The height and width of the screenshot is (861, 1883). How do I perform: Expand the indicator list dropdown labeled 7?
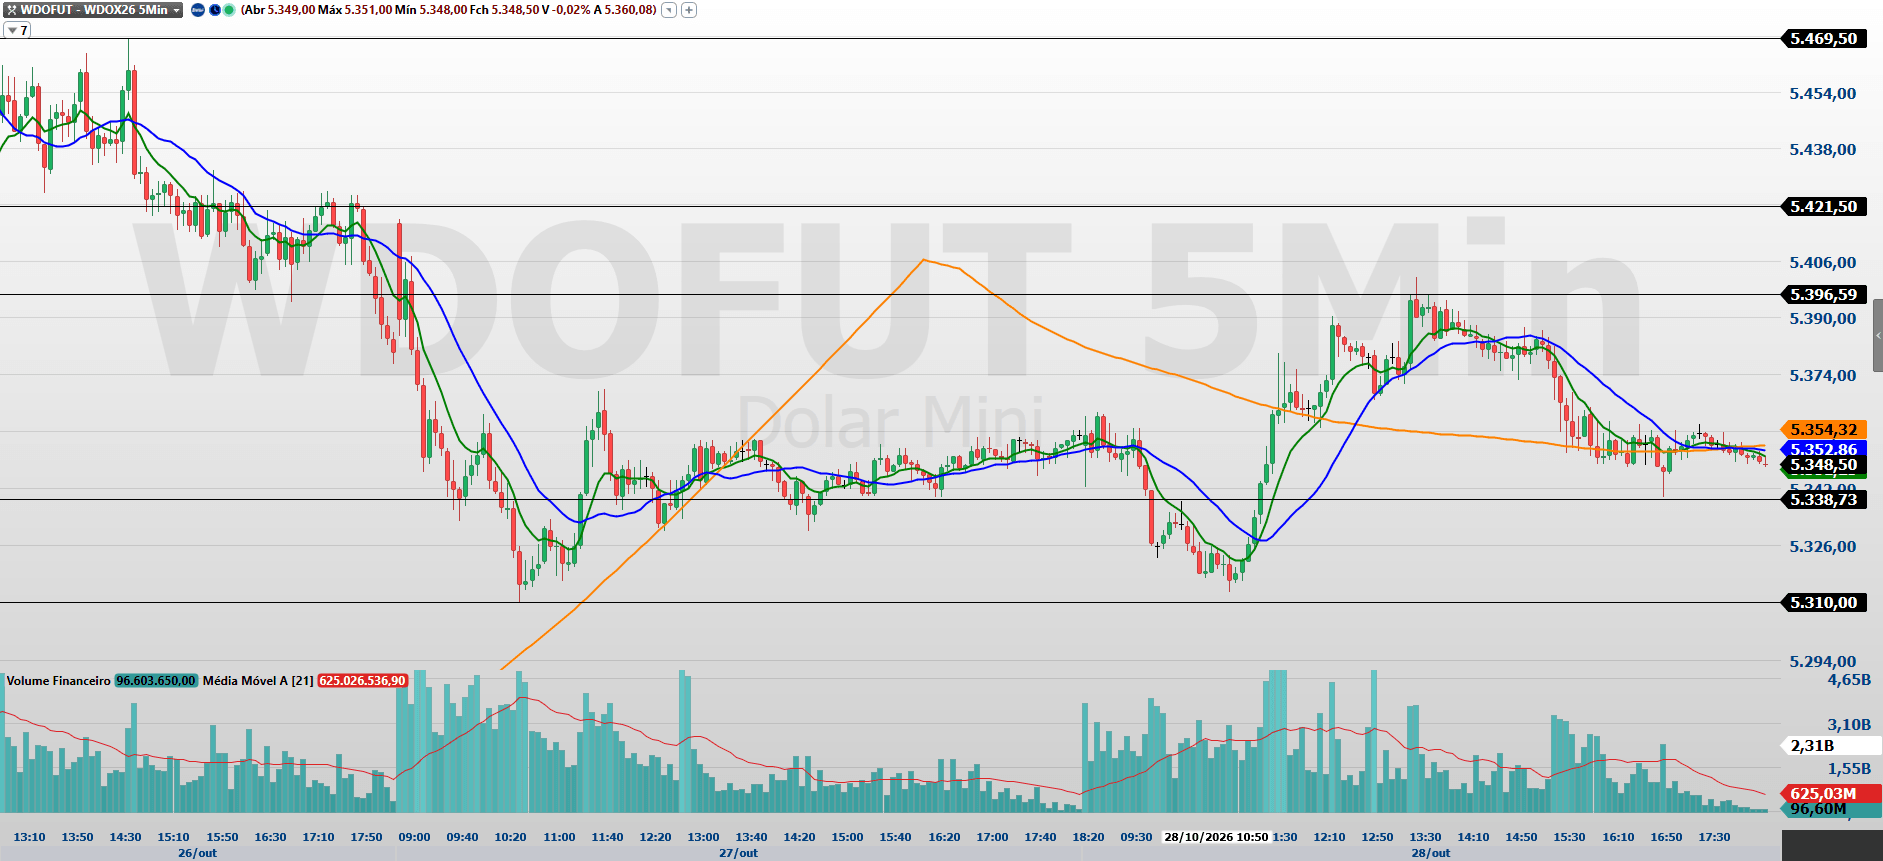(x=17, y=30)
